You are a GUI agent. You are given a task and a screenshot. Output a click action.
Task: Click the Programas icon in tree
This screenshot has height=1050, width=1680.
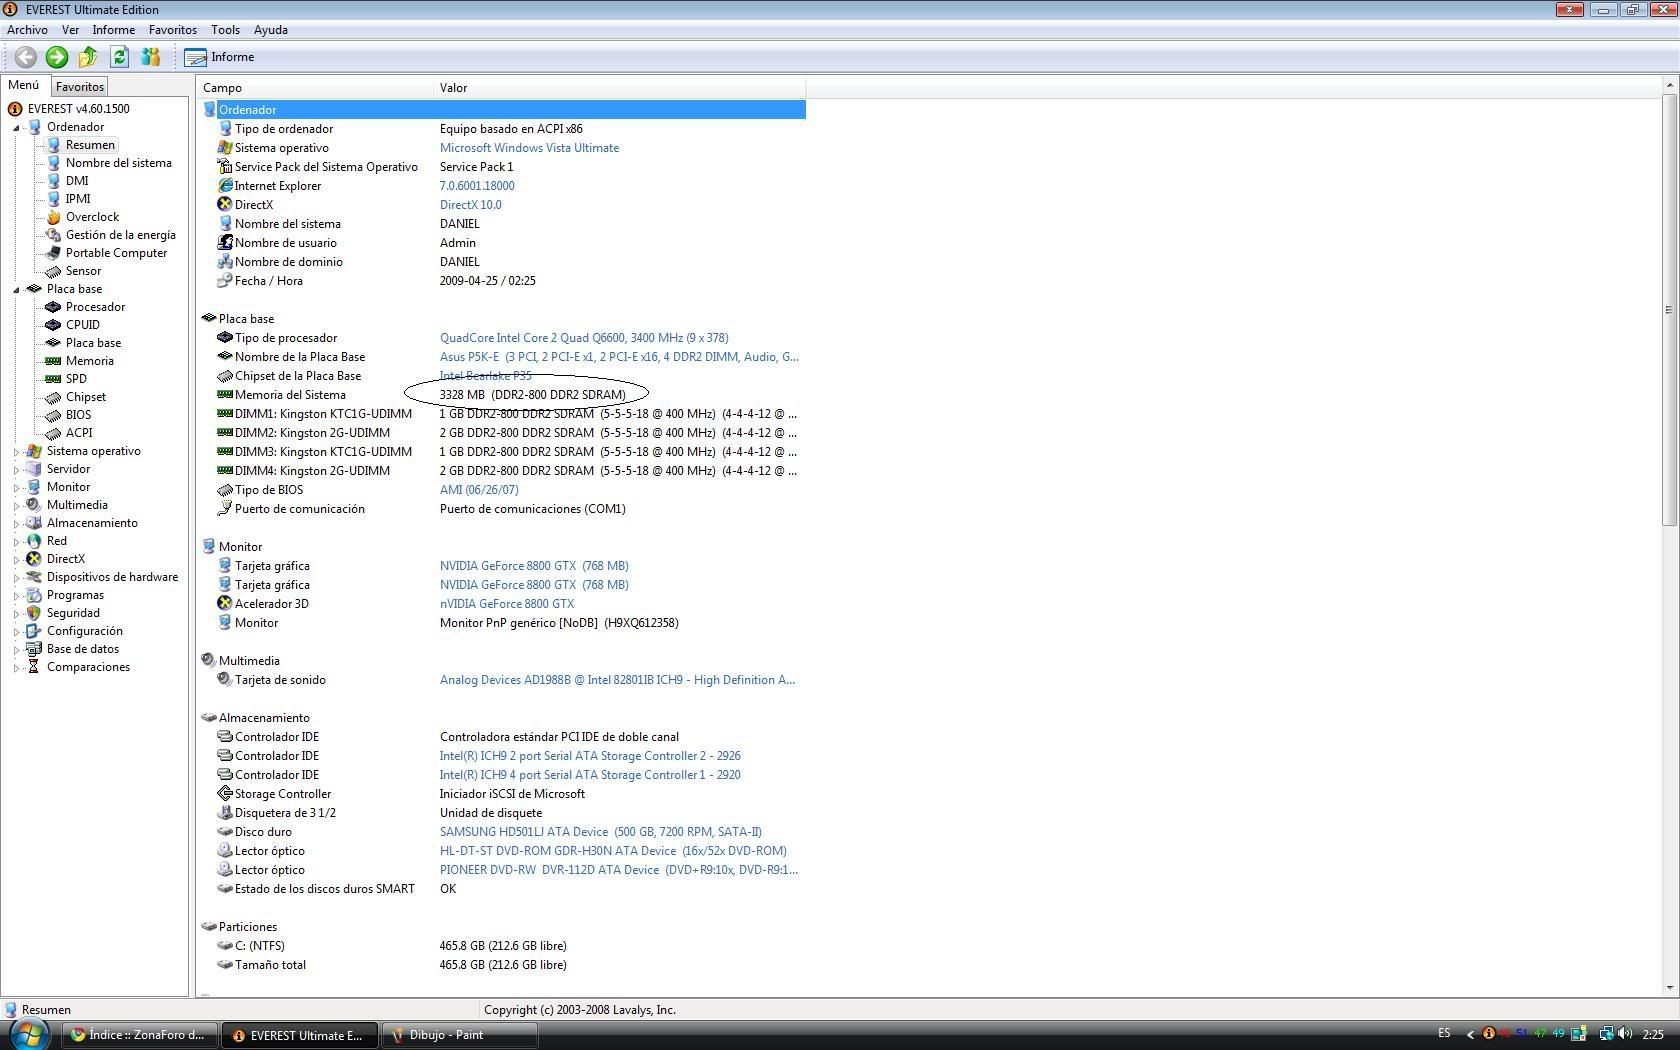click(x=34, y=595)
